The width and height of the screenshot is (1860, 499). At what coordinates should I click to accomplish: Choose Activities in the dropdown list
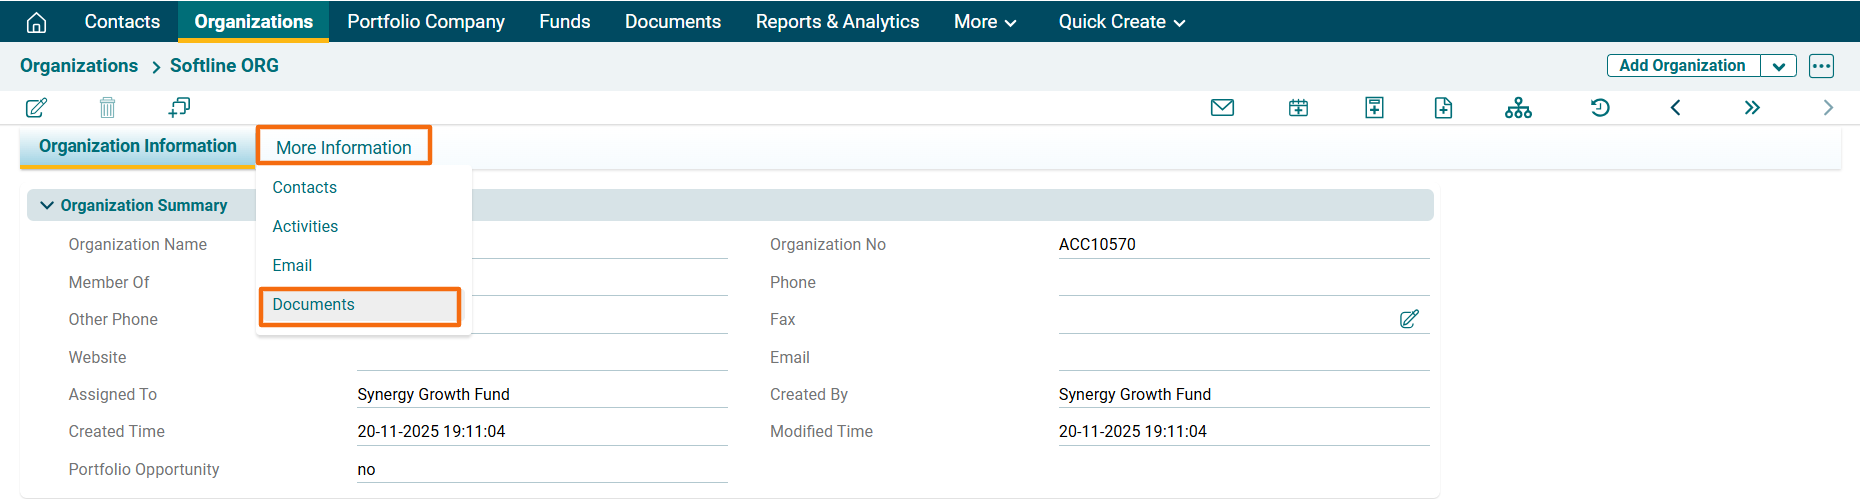305,227
